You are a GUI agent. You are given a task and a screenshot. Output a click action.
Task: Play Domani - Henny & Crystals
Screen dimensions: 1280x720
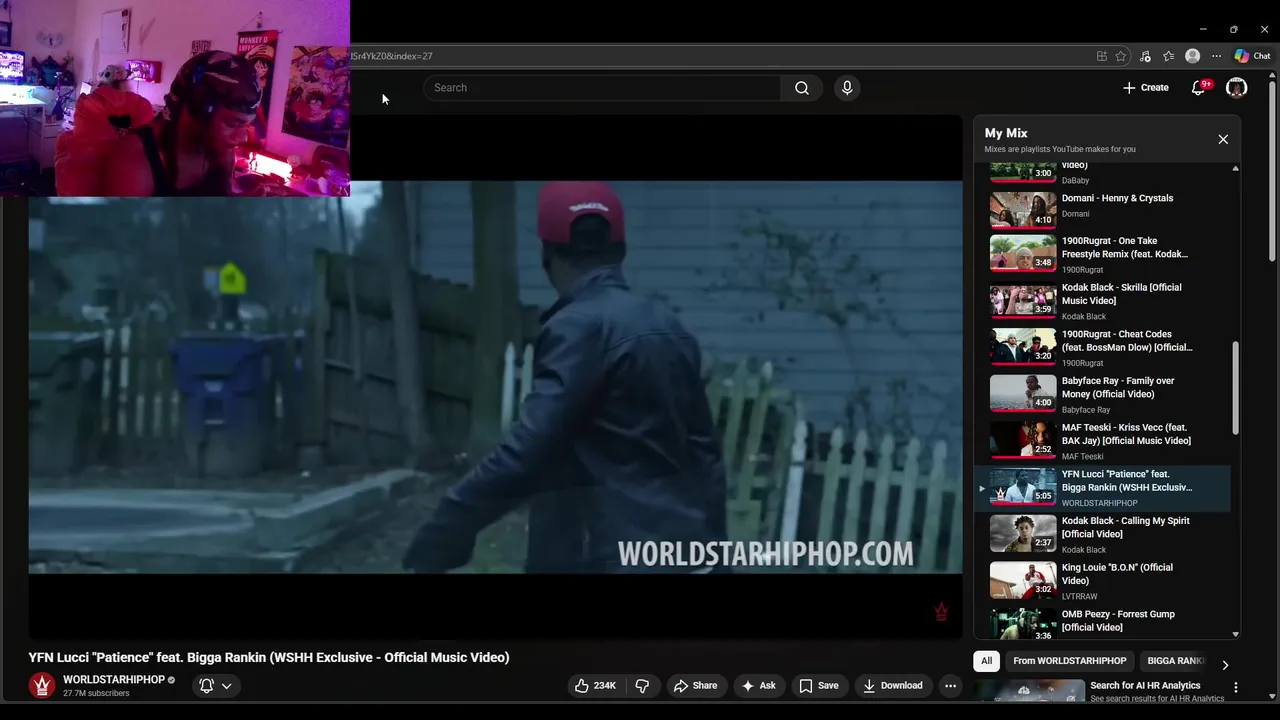(x=1102, y=208)
